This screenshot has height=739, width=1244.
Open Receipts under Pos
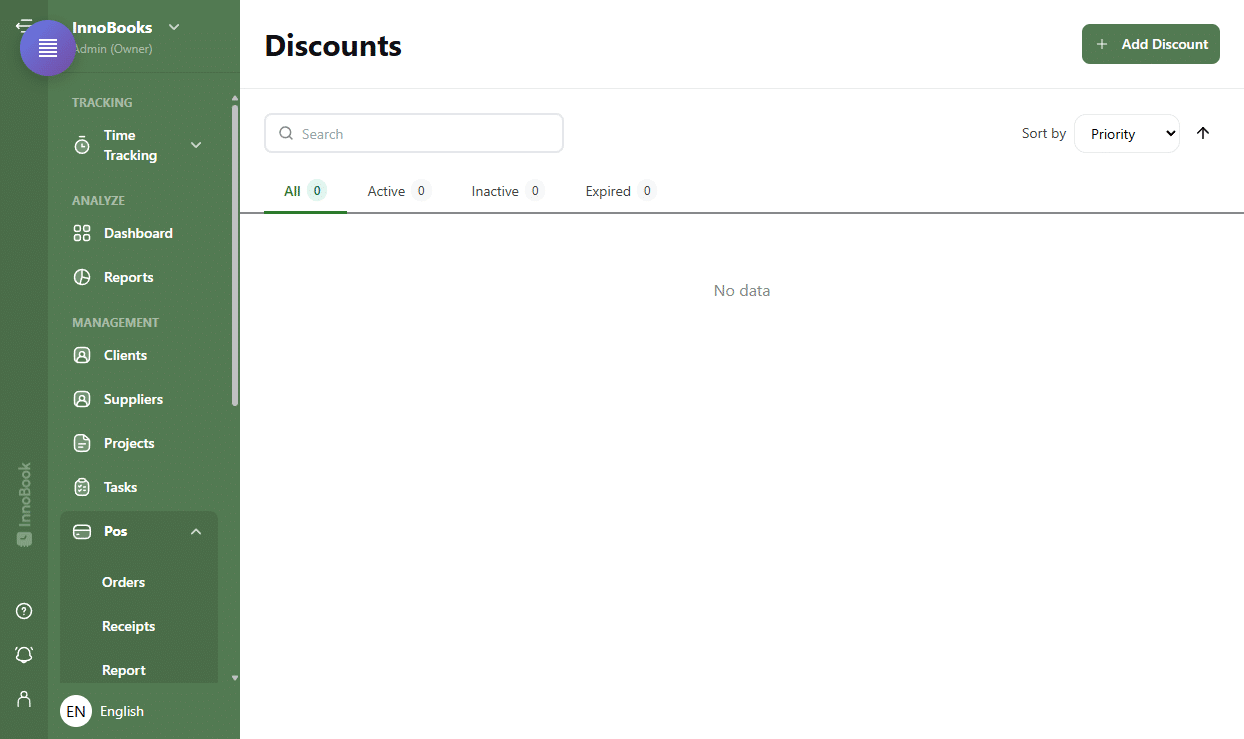[x=129, y=626]
